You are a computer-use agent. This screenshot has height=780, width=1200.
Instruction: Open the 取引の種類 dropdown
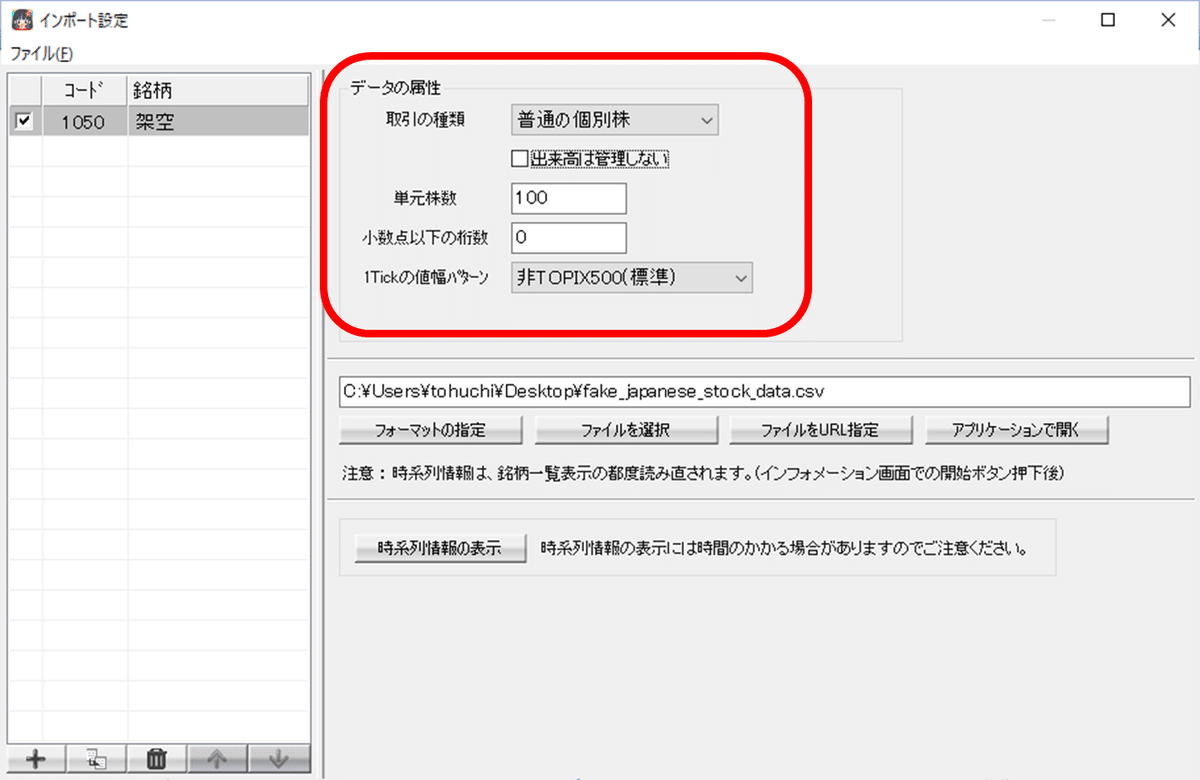pos(615,121)
